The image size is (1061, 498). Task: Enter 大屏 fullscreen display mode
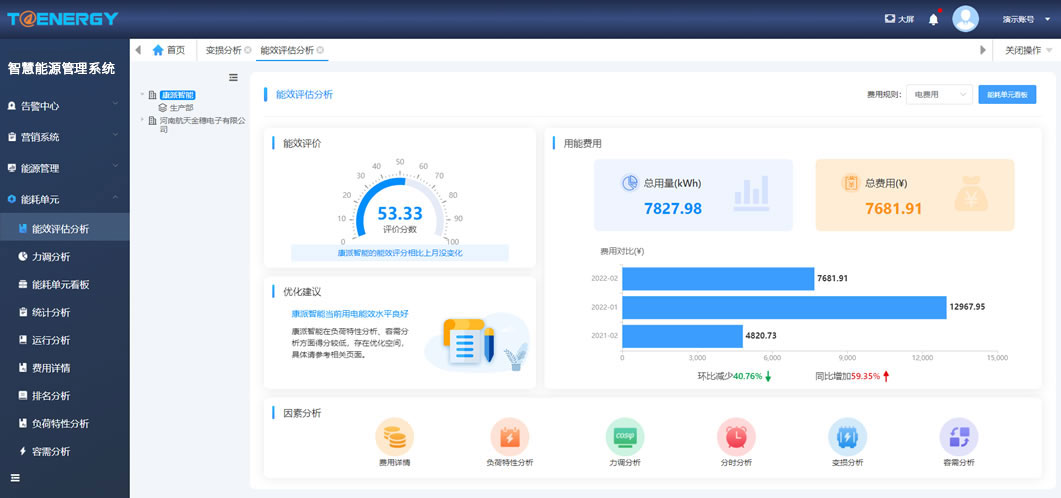899,19
